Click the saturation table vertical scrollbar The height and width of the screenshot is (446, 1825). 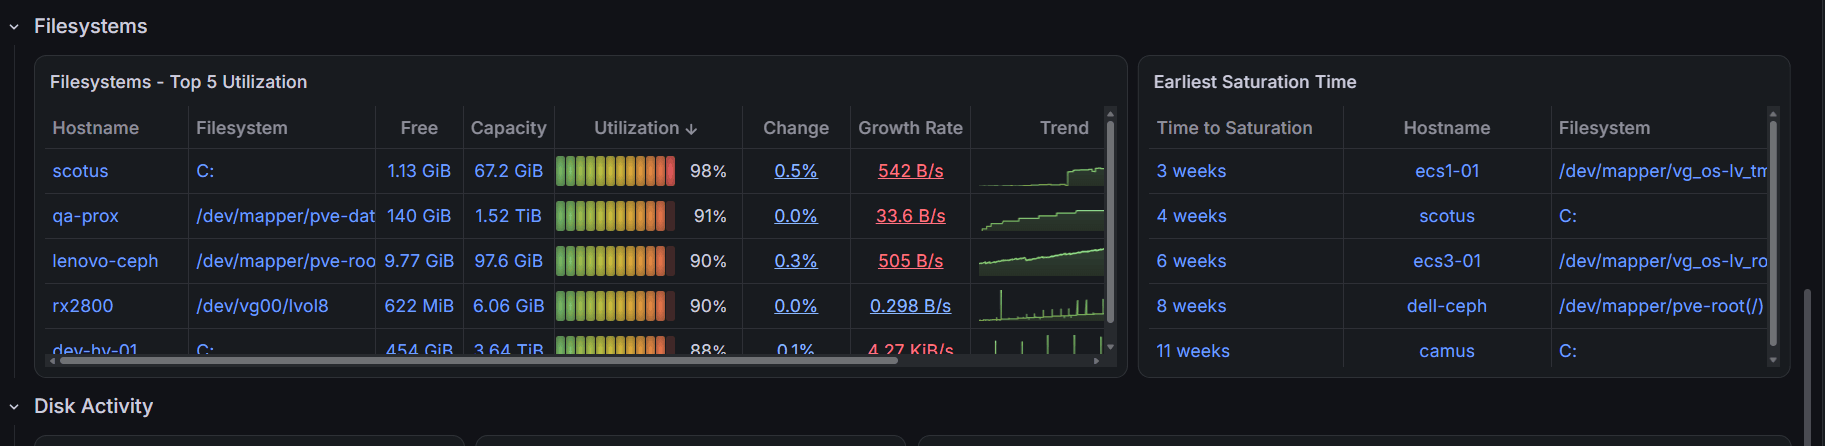[x=1773, y=232]
